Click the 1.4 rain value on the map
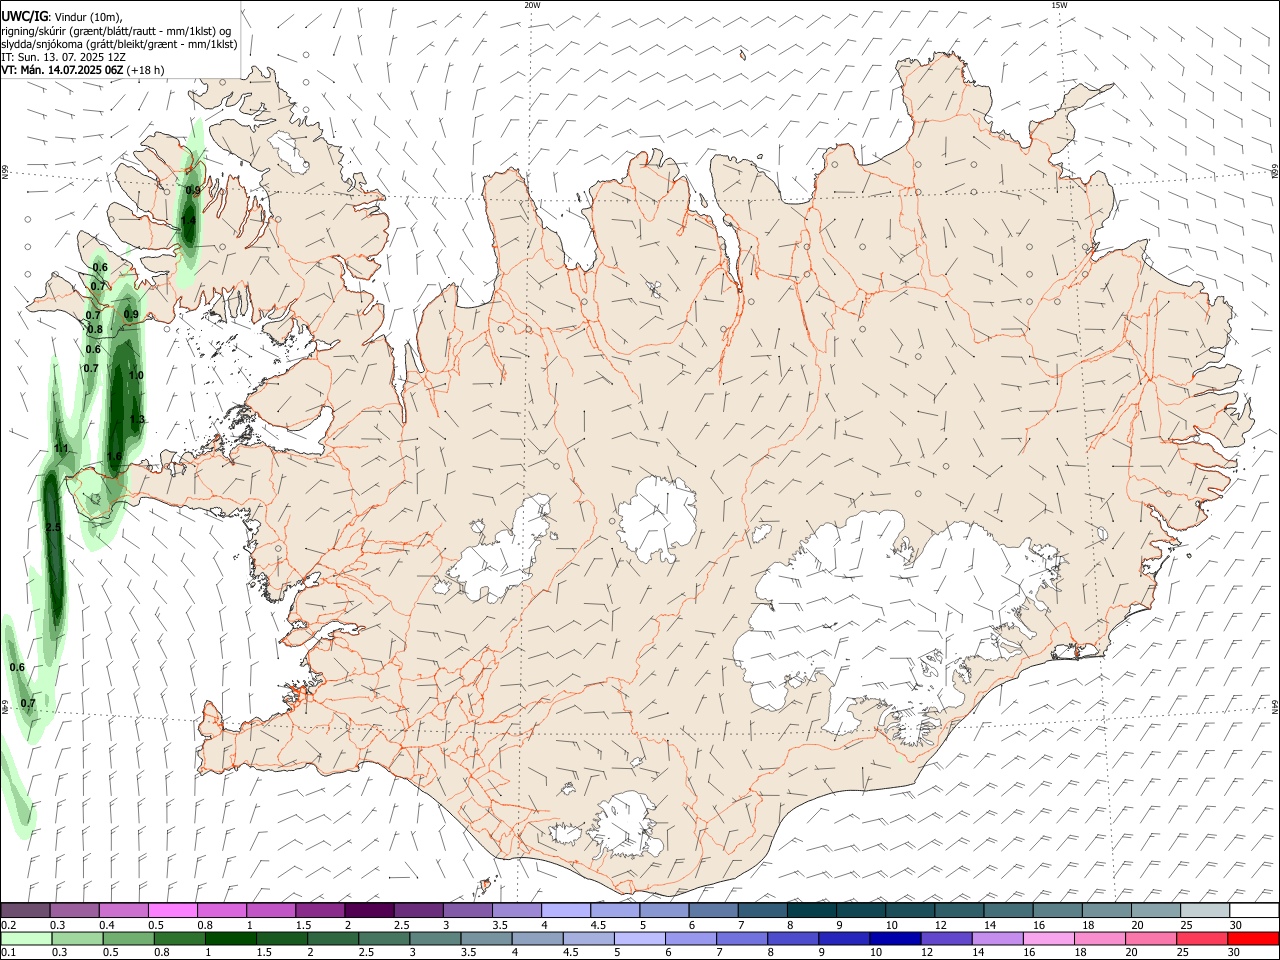Screen dimensions: 1280x960 (188, 221)
